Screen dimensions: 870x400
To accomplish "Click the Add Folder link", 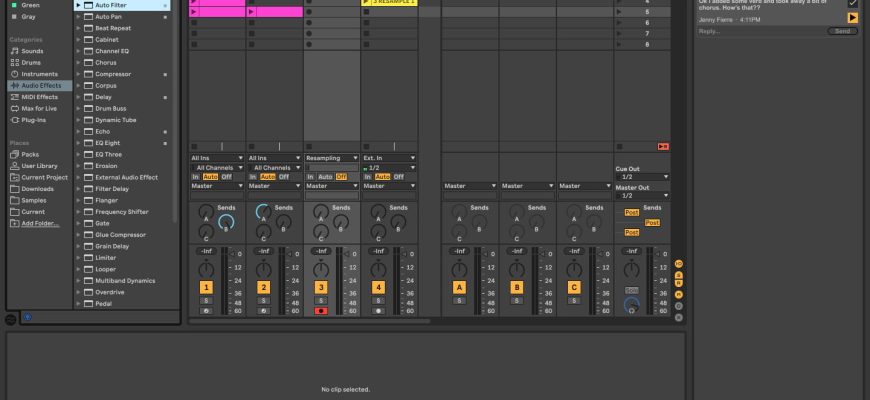I will 40,223.
